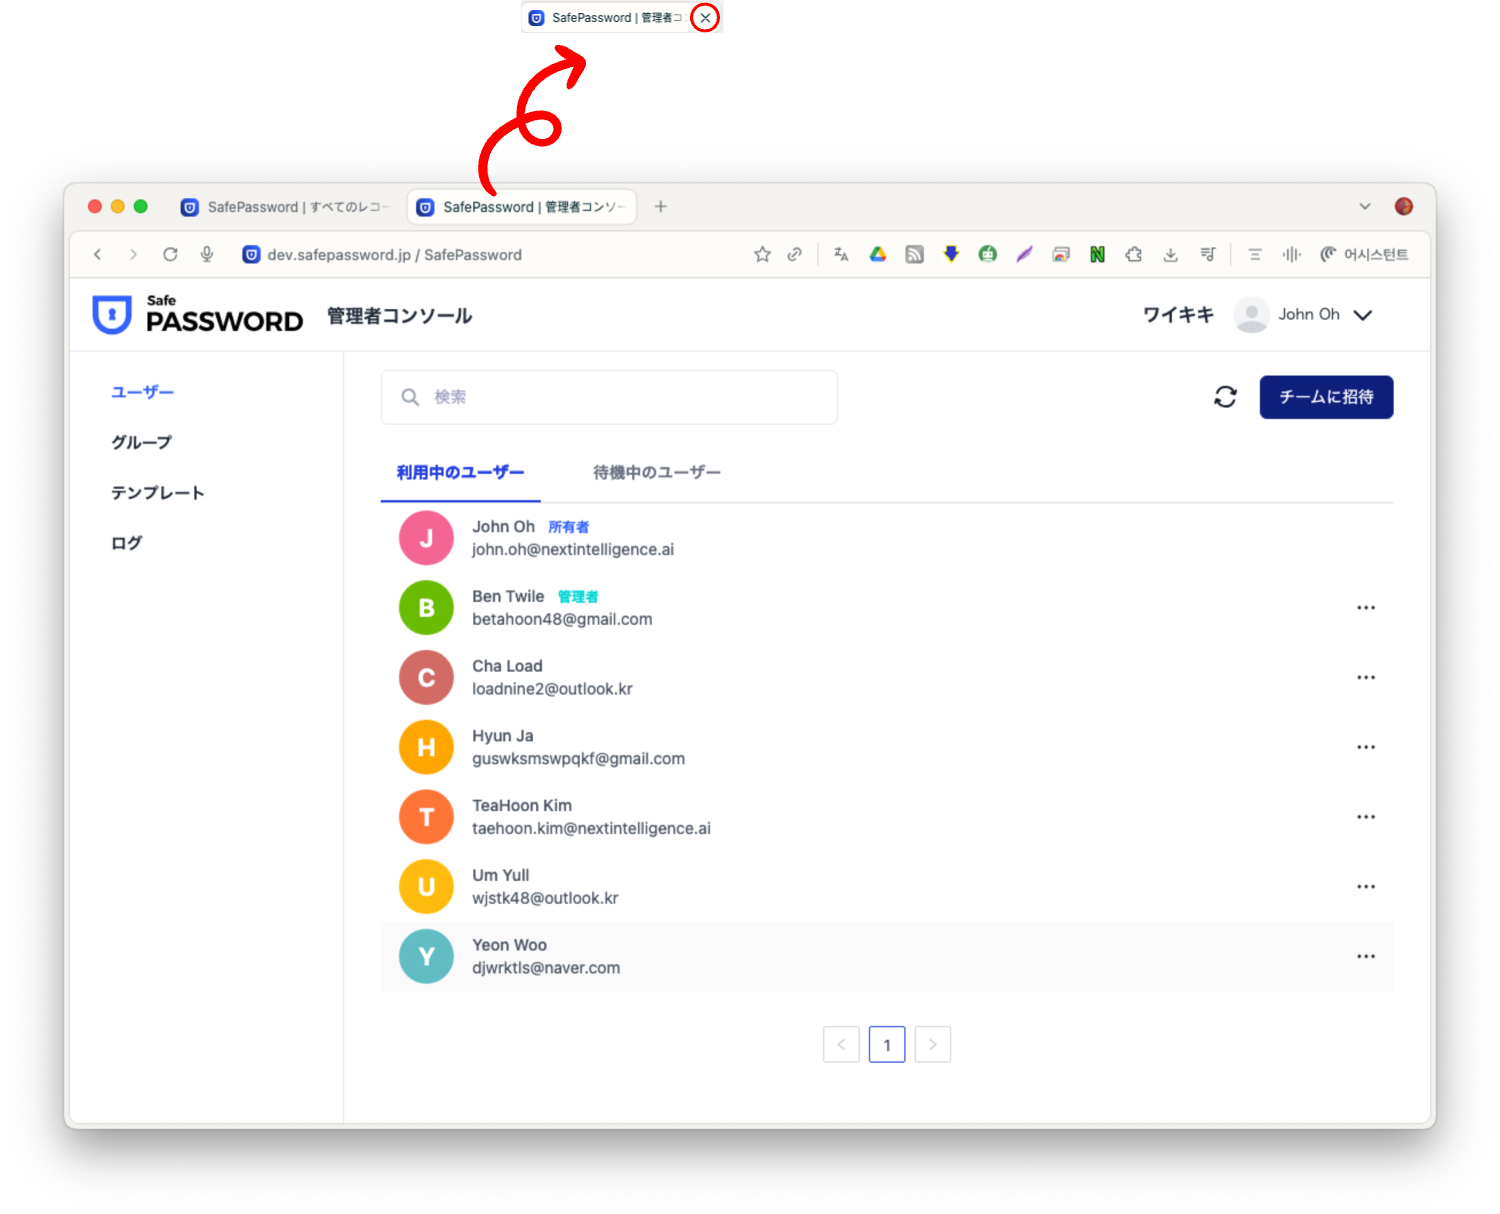Go to page 1 in pagination
Screen dimensions: 1500x1214
(887, 1045)
